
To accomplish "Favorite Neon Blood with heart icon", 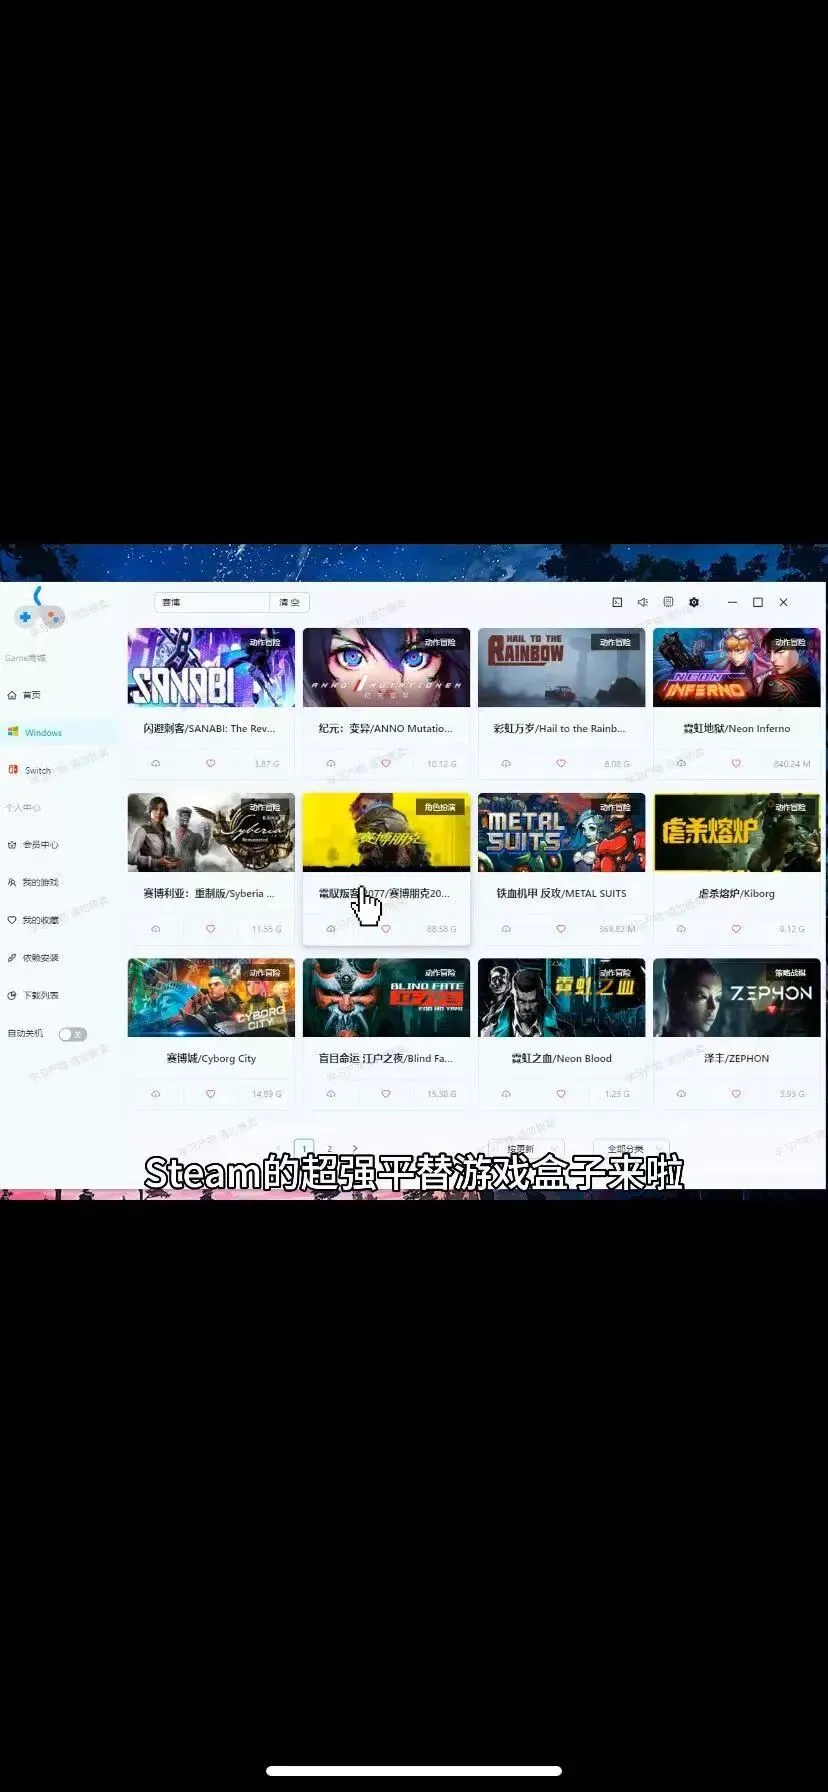I will tap(561, 1094).
